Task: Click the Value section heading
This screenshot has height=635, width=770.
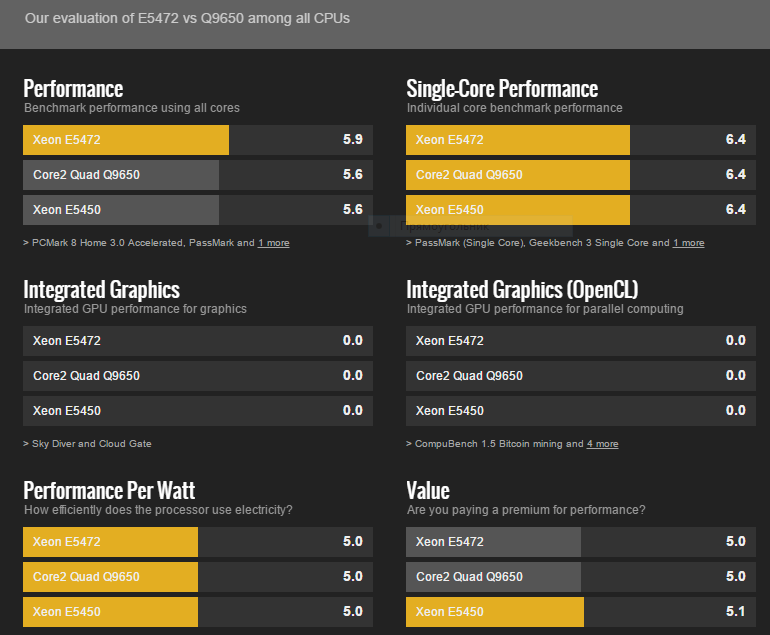Action: [x=428, y=491]
